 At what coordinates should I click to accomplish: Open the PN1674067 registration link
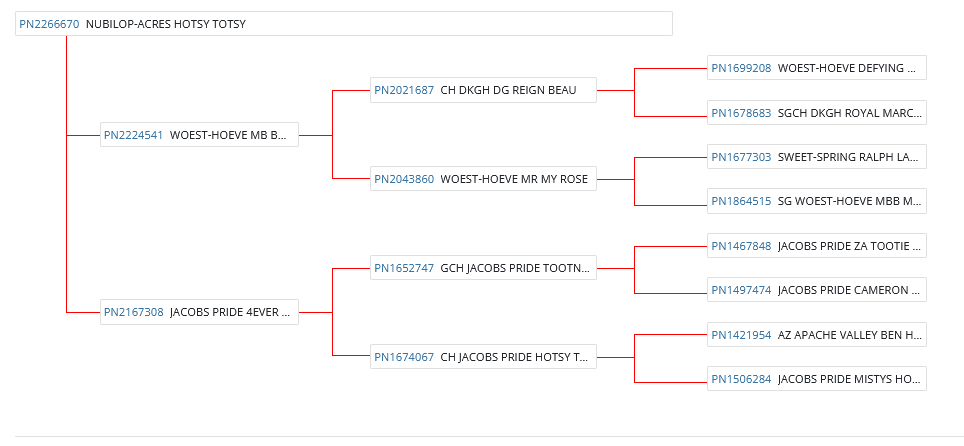pyautogui.click(x=404, y=356)
